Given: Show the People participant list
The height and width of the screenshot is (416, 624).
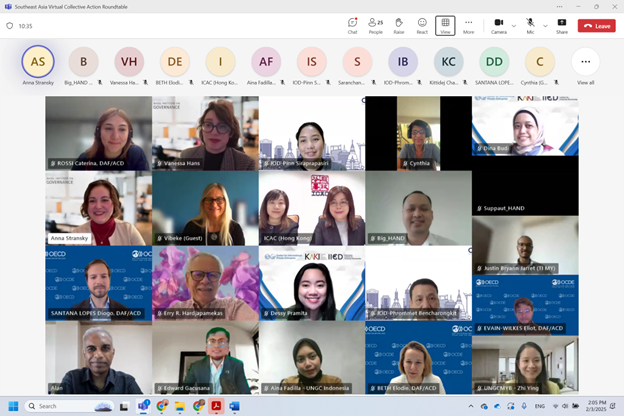Looking at the screenshot, I should pos(375,24).
